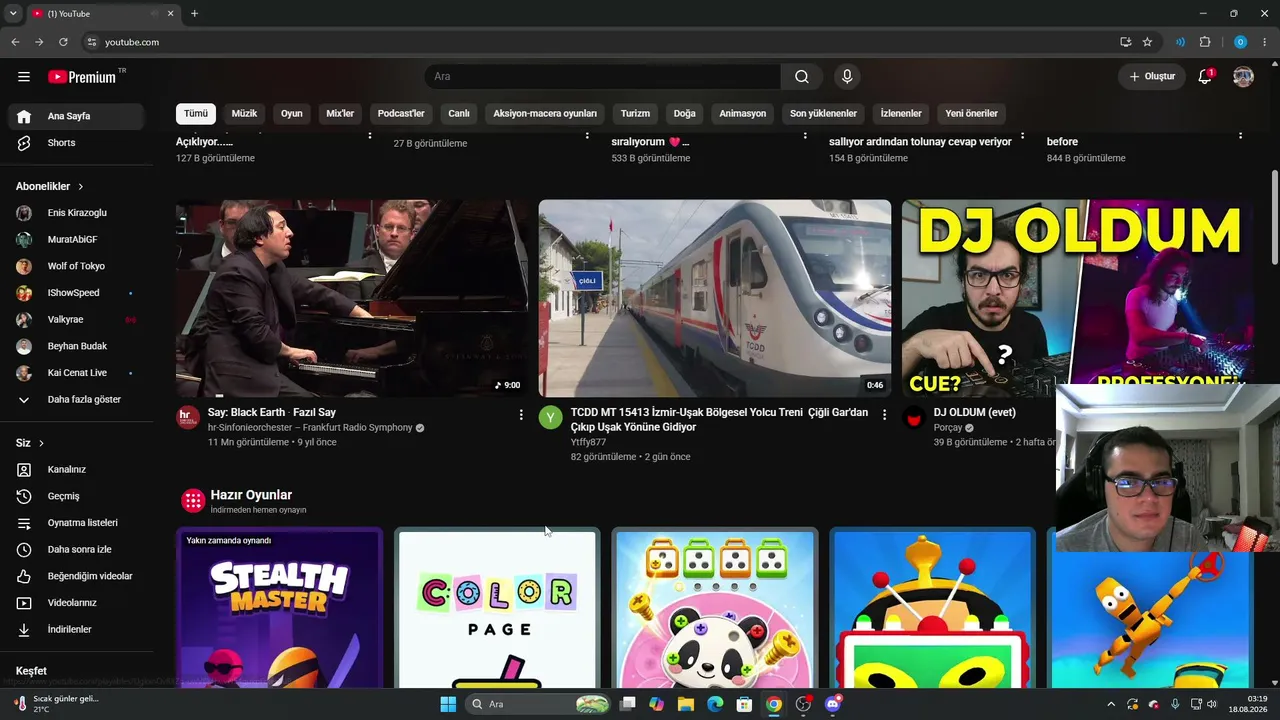Open options menu for Say: Black Earth video
1280x720 pixels.
(x=521, y=414)
